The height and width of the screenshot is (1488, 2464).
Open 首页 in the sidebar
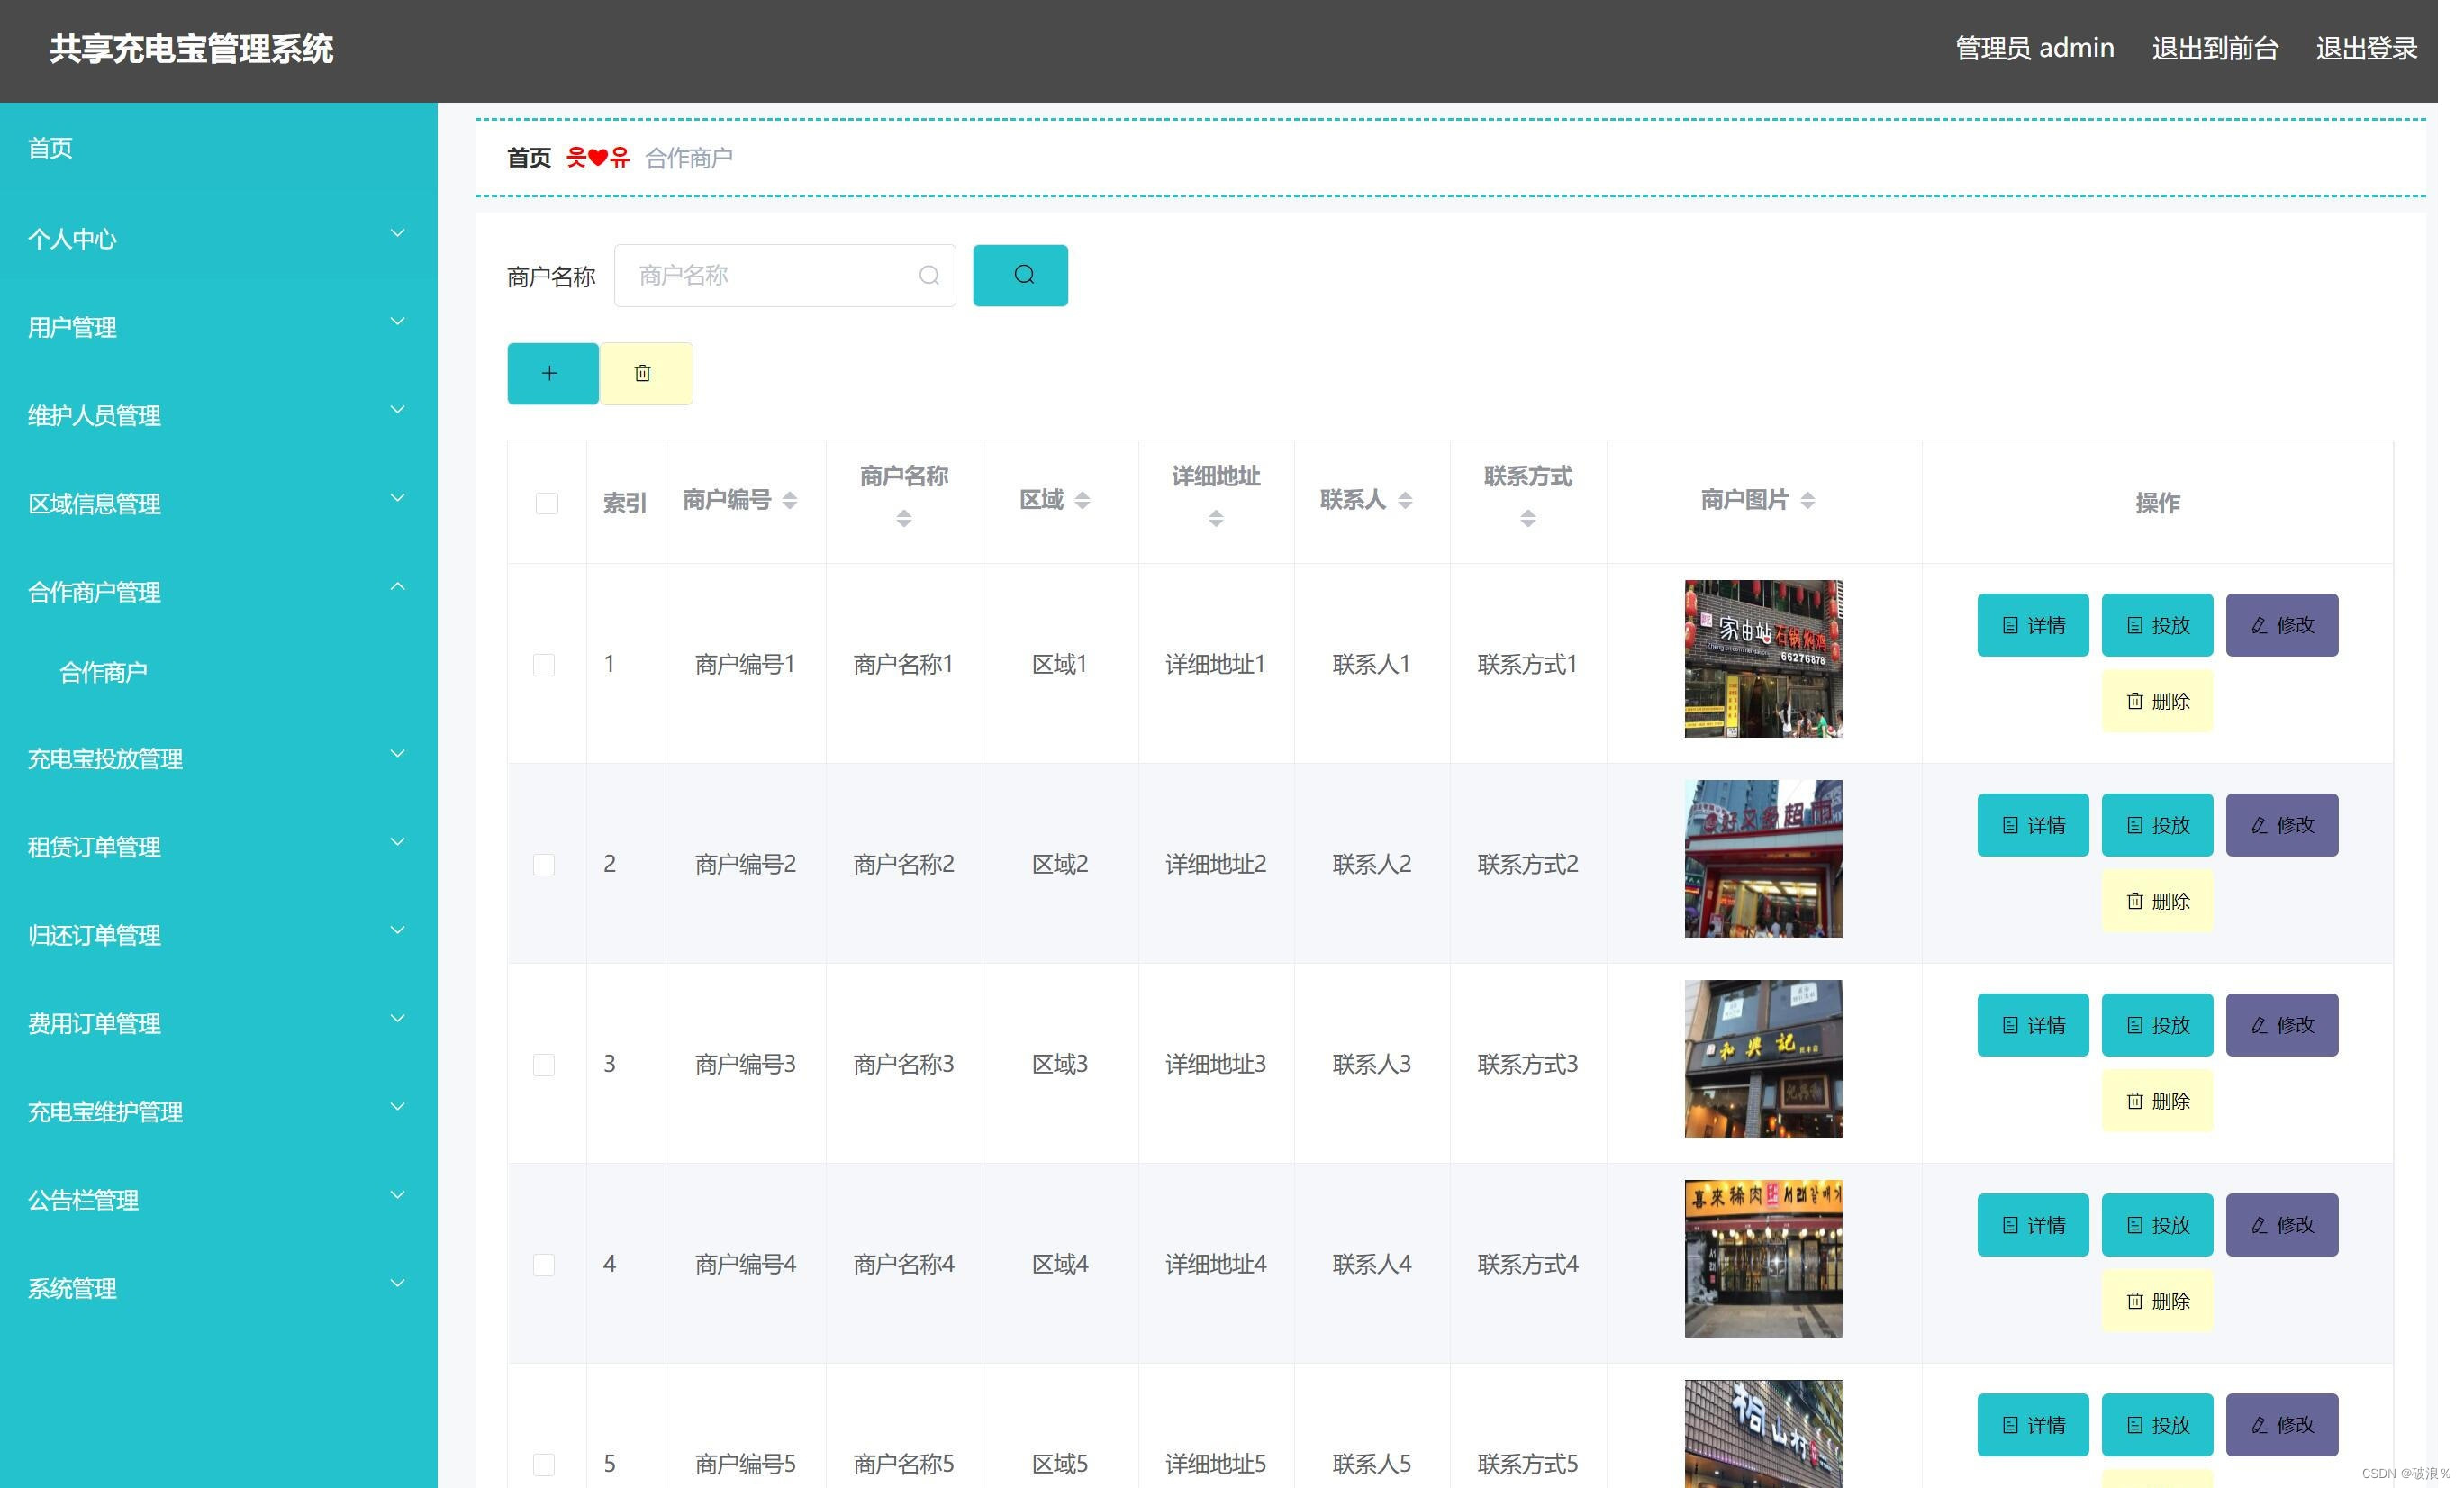click(218, 148)
